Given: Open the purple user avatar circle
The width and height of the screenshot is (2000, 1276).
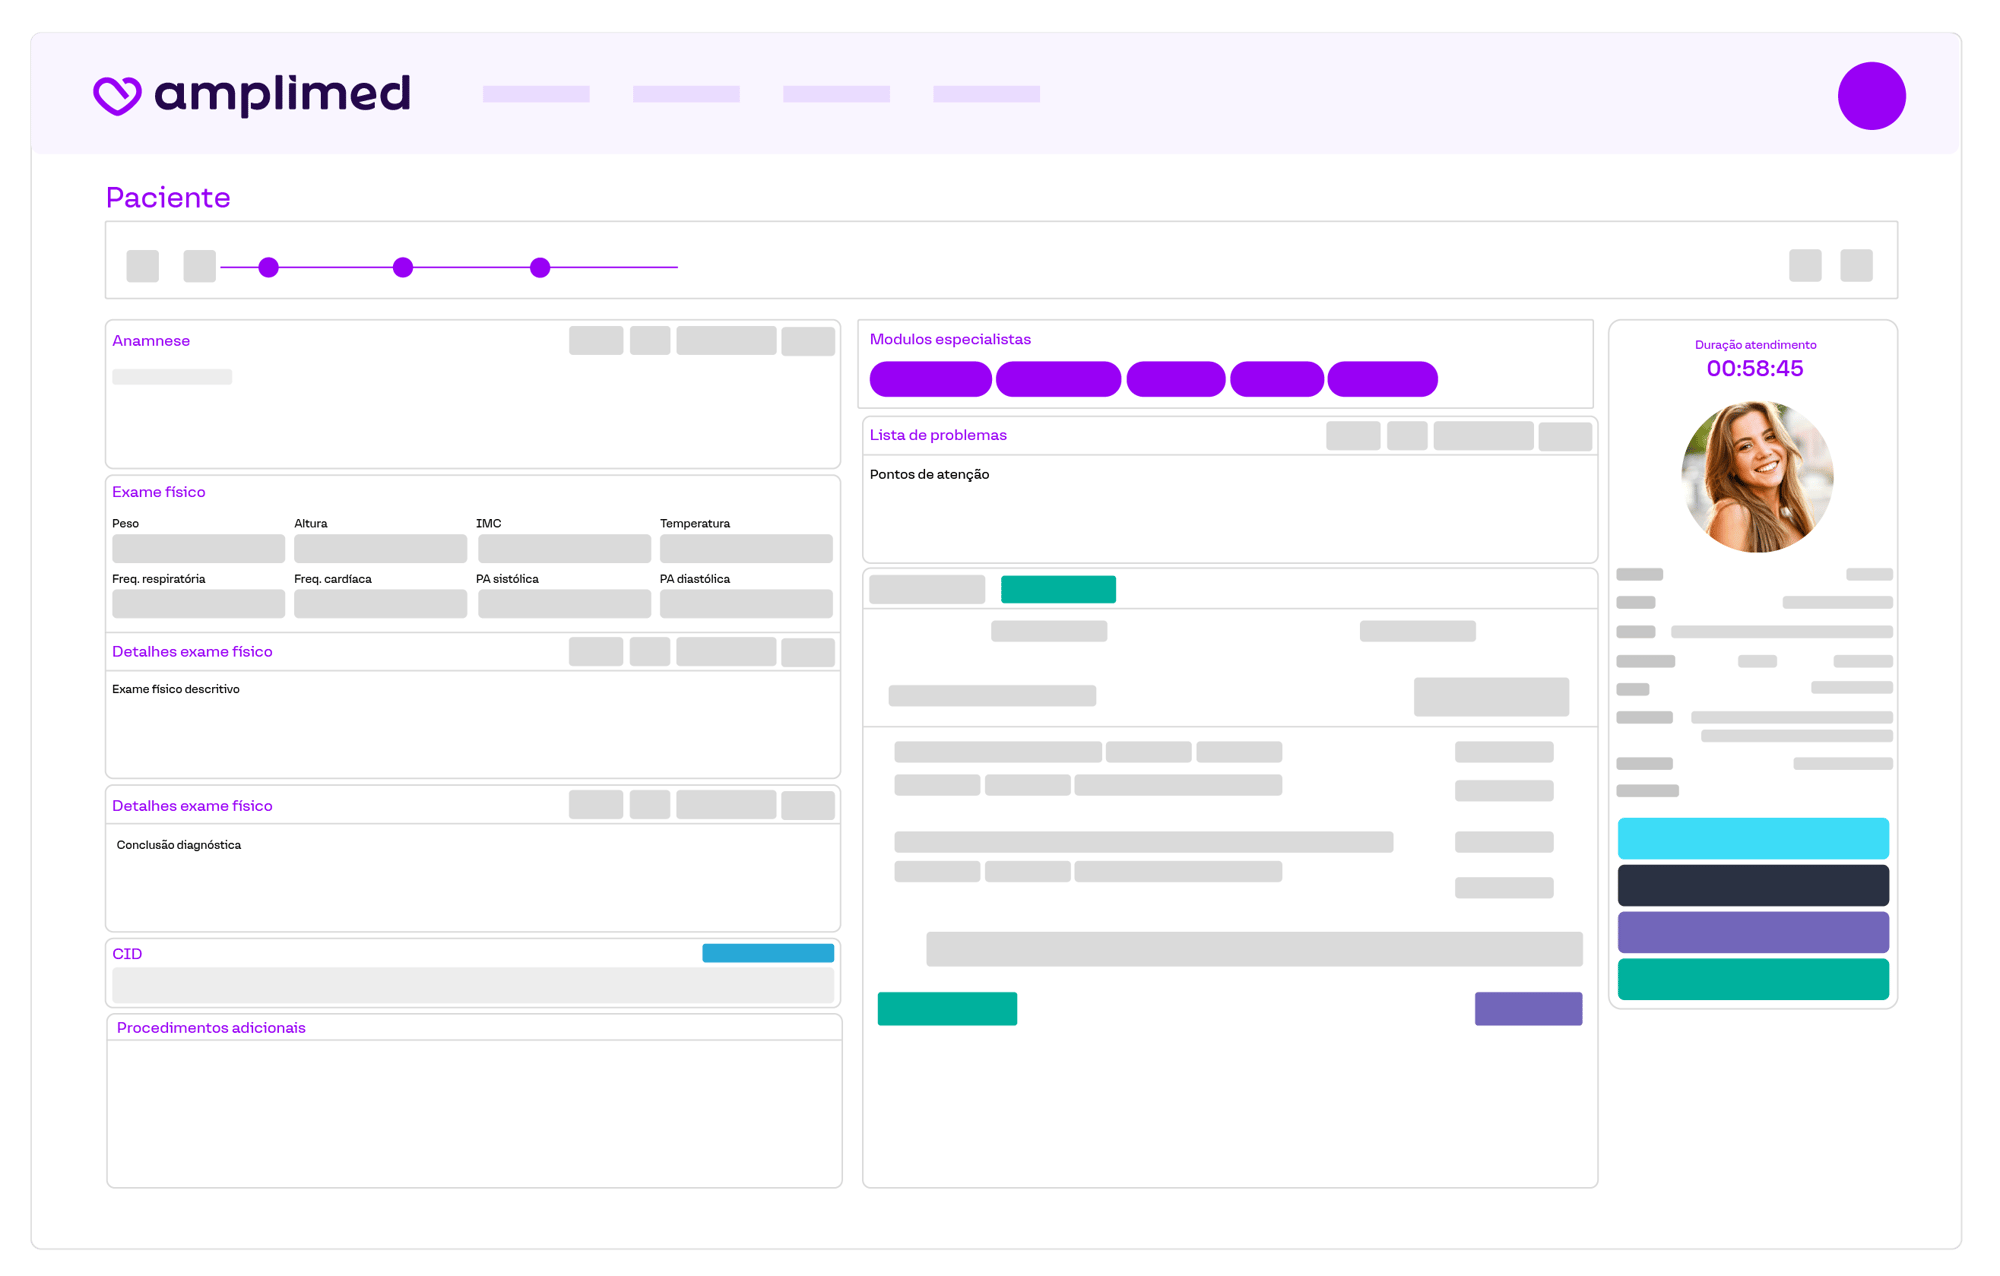Looking at the screenshot, I should [1871, 96].
